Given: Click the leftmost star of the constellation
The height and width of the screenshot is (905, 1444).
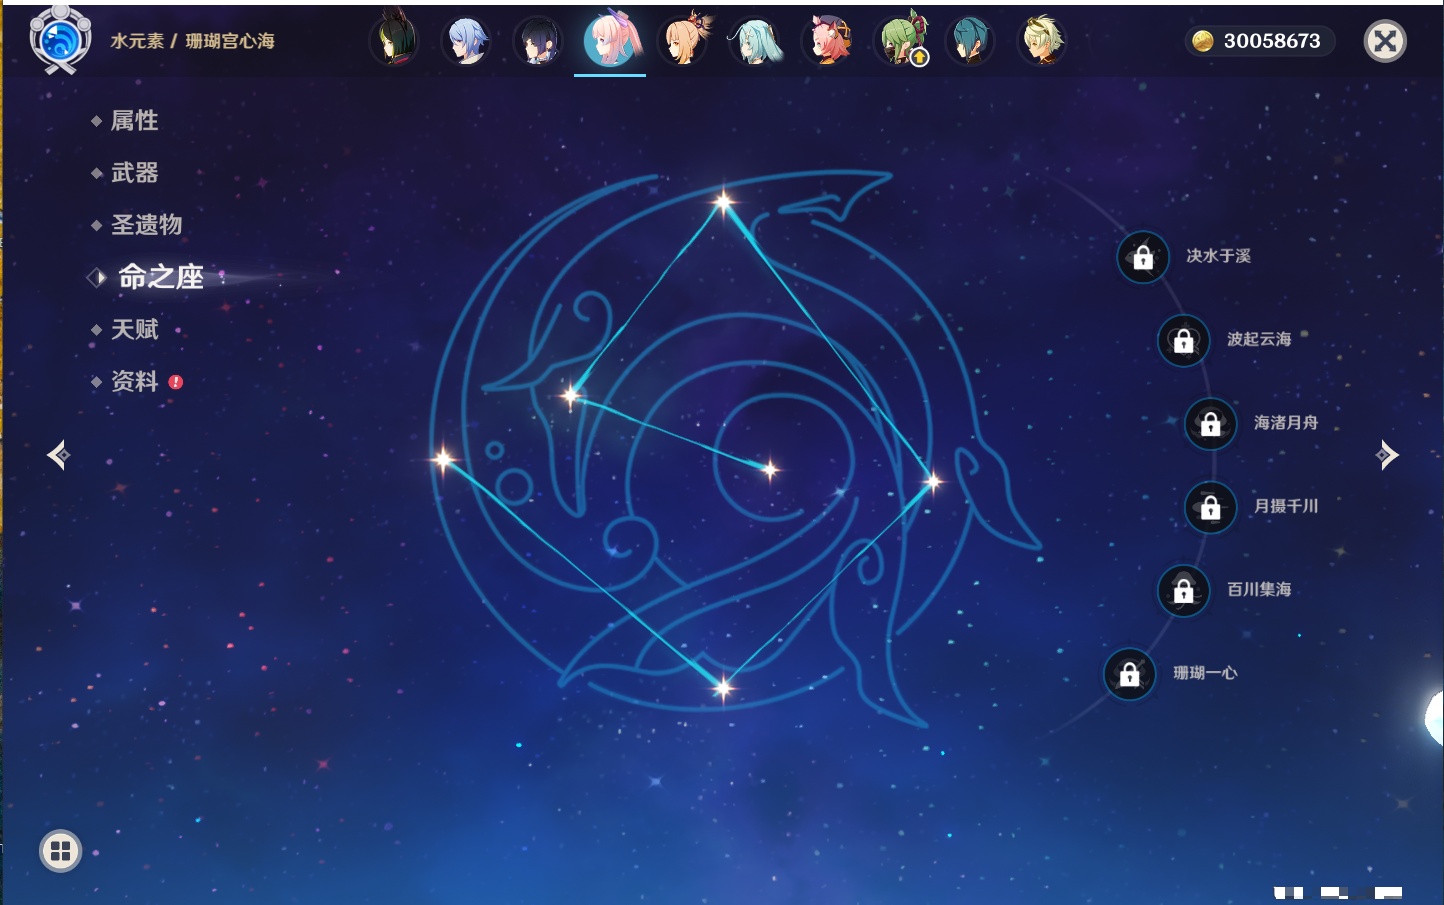Looking at the screenshot, I should 443,460.
